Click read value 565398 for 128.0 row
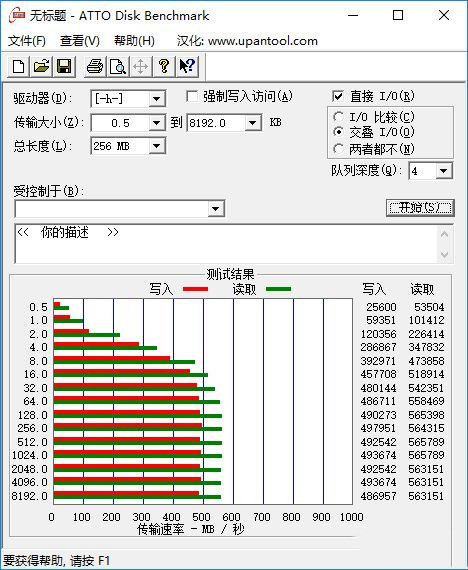 pyautogui.click(x=426, y=415)
